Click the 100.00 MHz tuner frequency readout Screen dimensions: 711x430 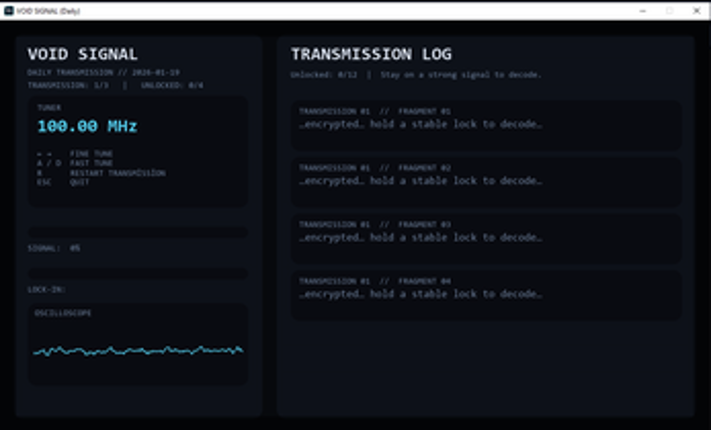pos(87,127)
